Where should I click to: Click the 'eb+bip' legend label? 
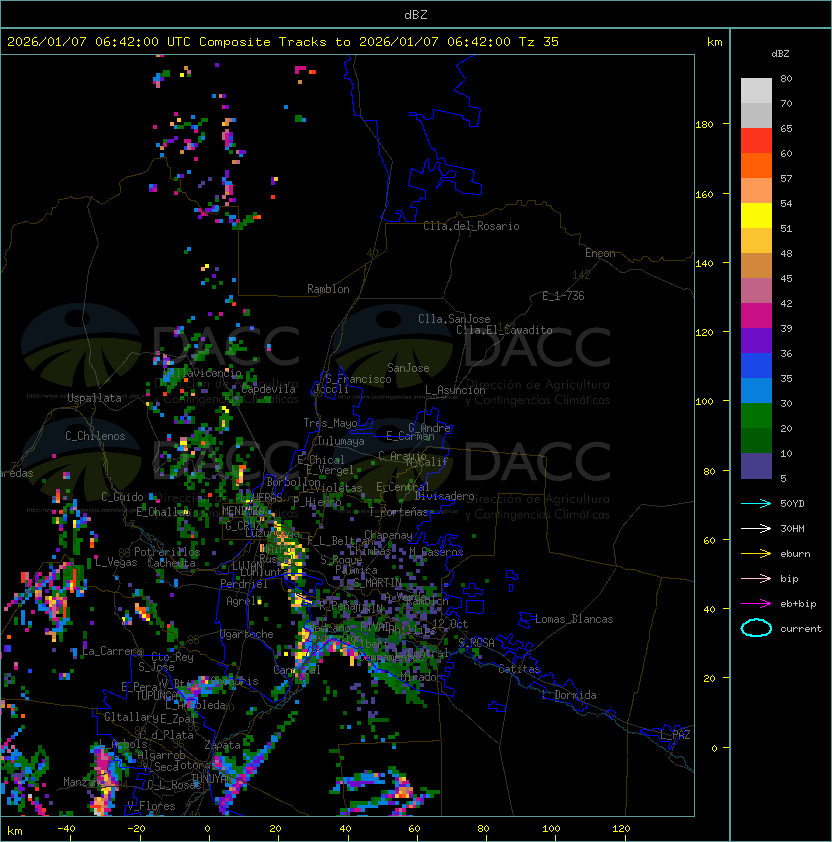coord(798,604)
